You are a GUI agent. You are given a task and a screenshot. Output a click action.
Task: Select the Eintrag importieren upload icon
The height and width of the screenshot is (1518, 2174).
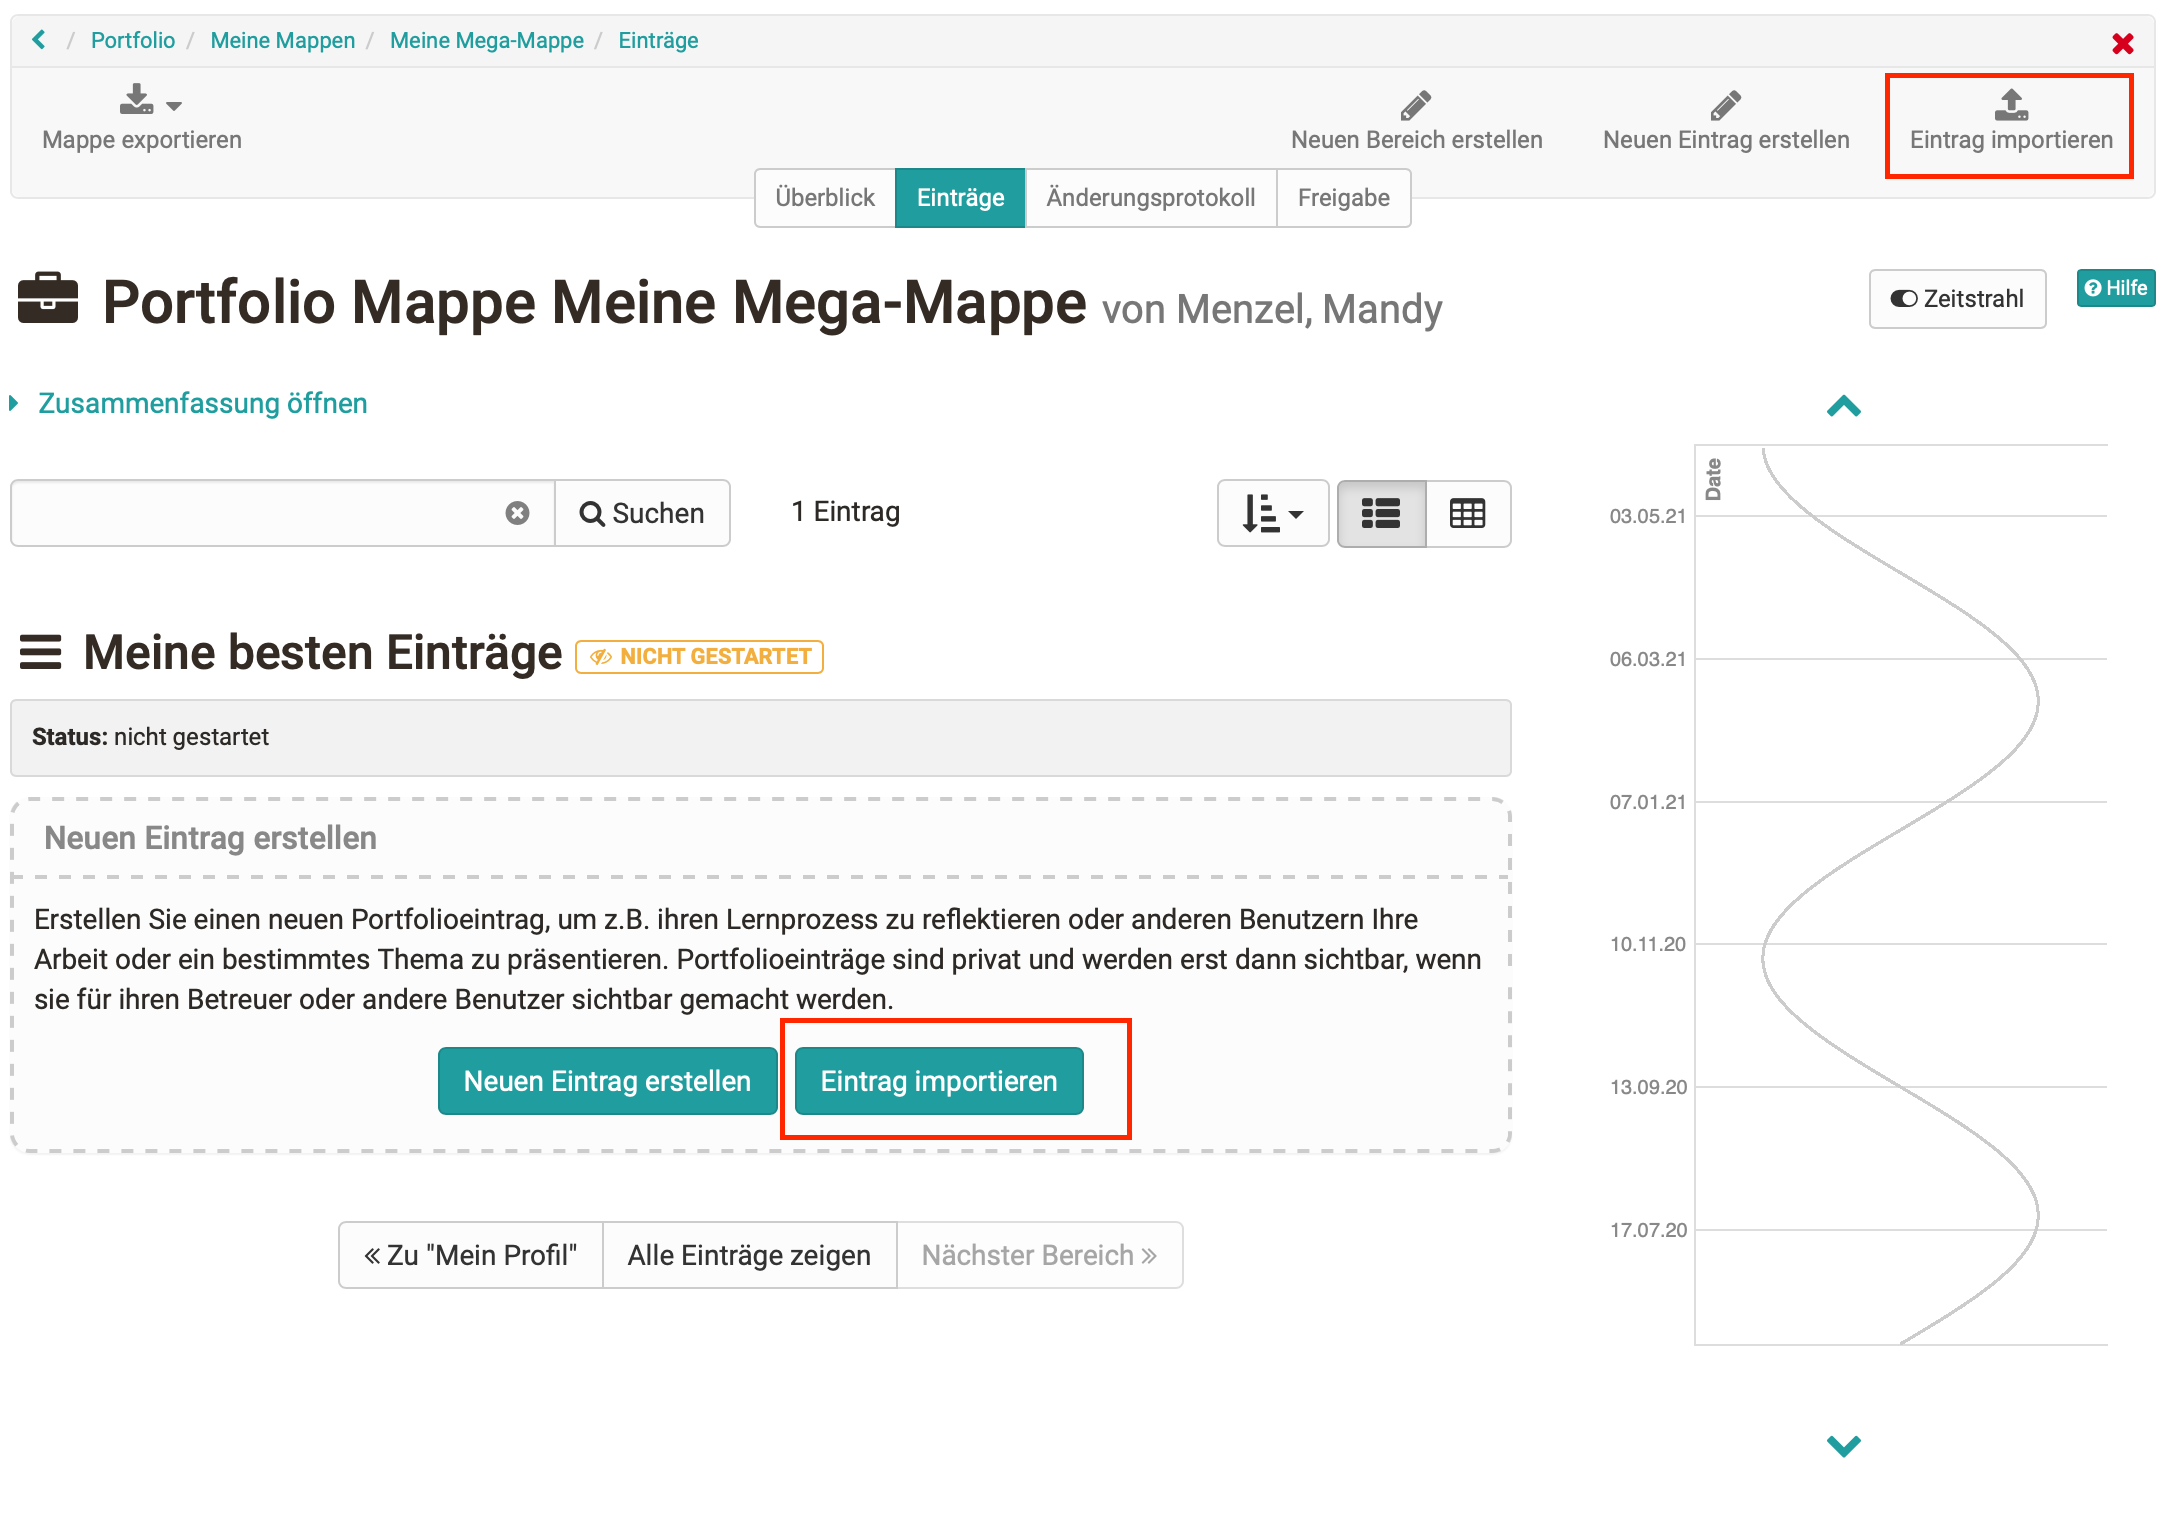2009,103
